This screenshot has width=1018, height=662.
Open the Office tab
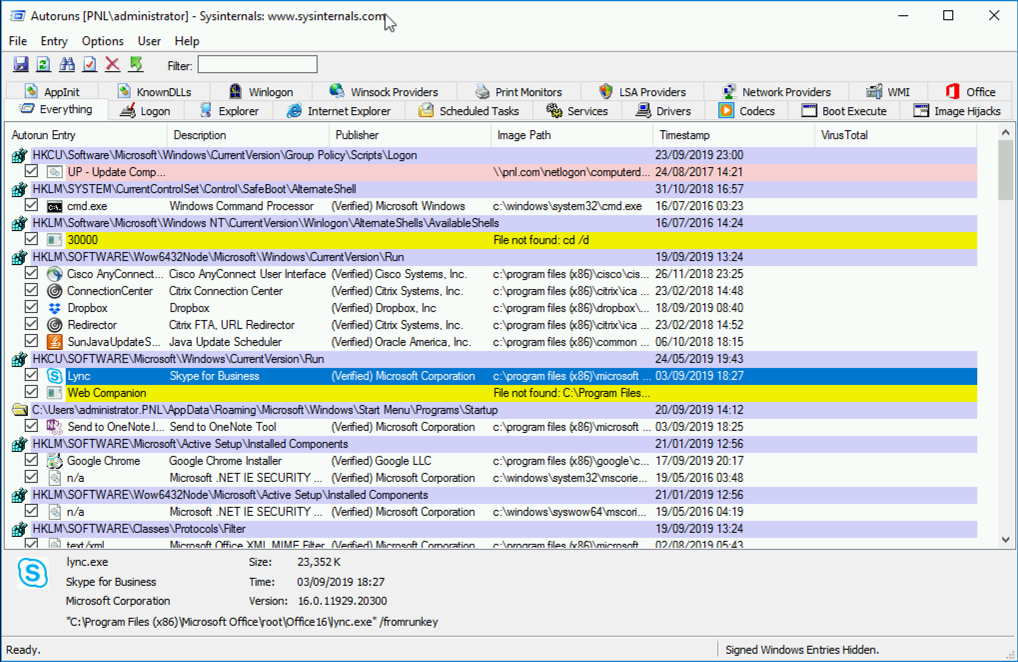click(971, 92)
